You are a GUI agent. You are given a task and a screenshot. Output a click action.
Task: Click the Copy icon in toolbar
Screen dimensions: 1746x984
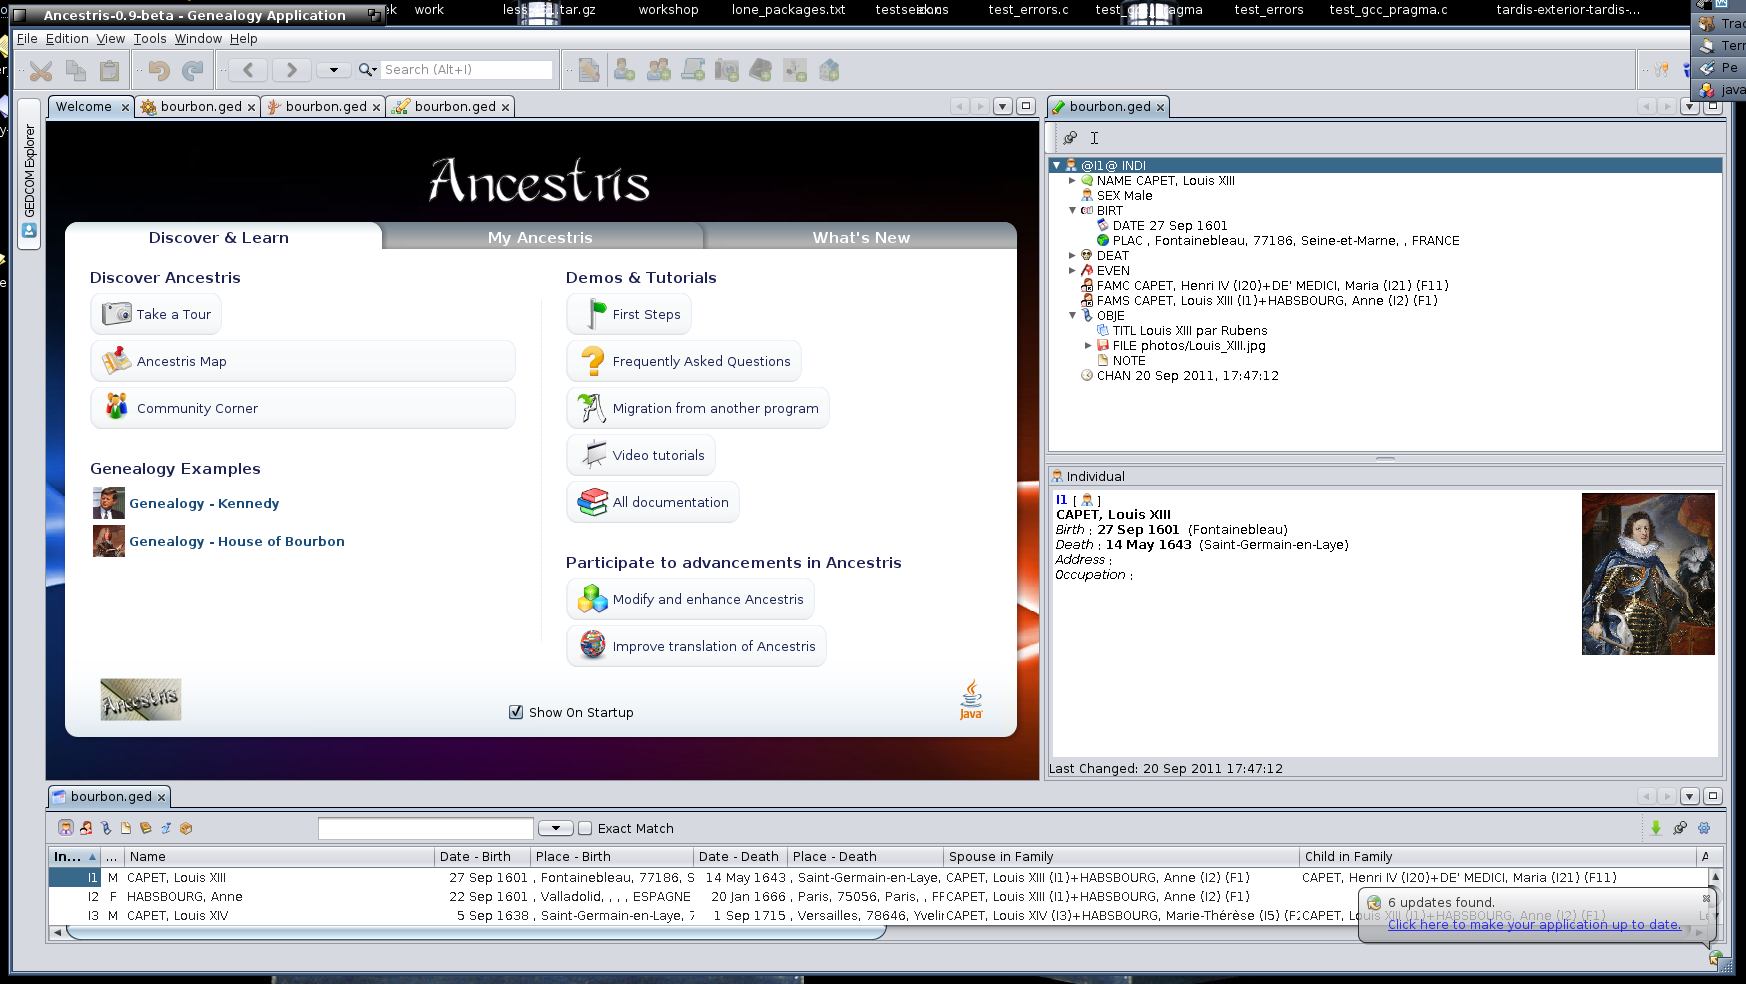[75, 70]
